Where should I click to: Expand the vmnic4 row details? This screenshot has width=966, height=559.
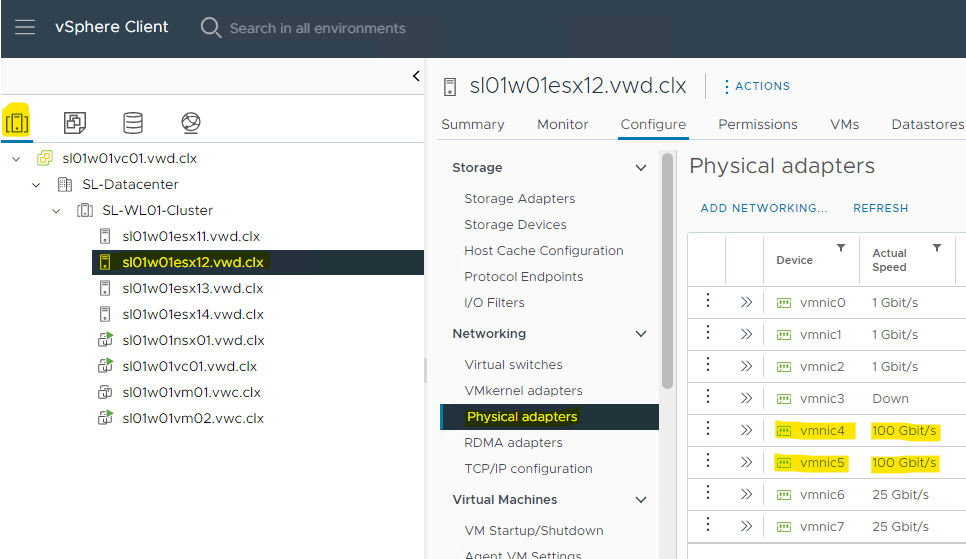[745, 431]
